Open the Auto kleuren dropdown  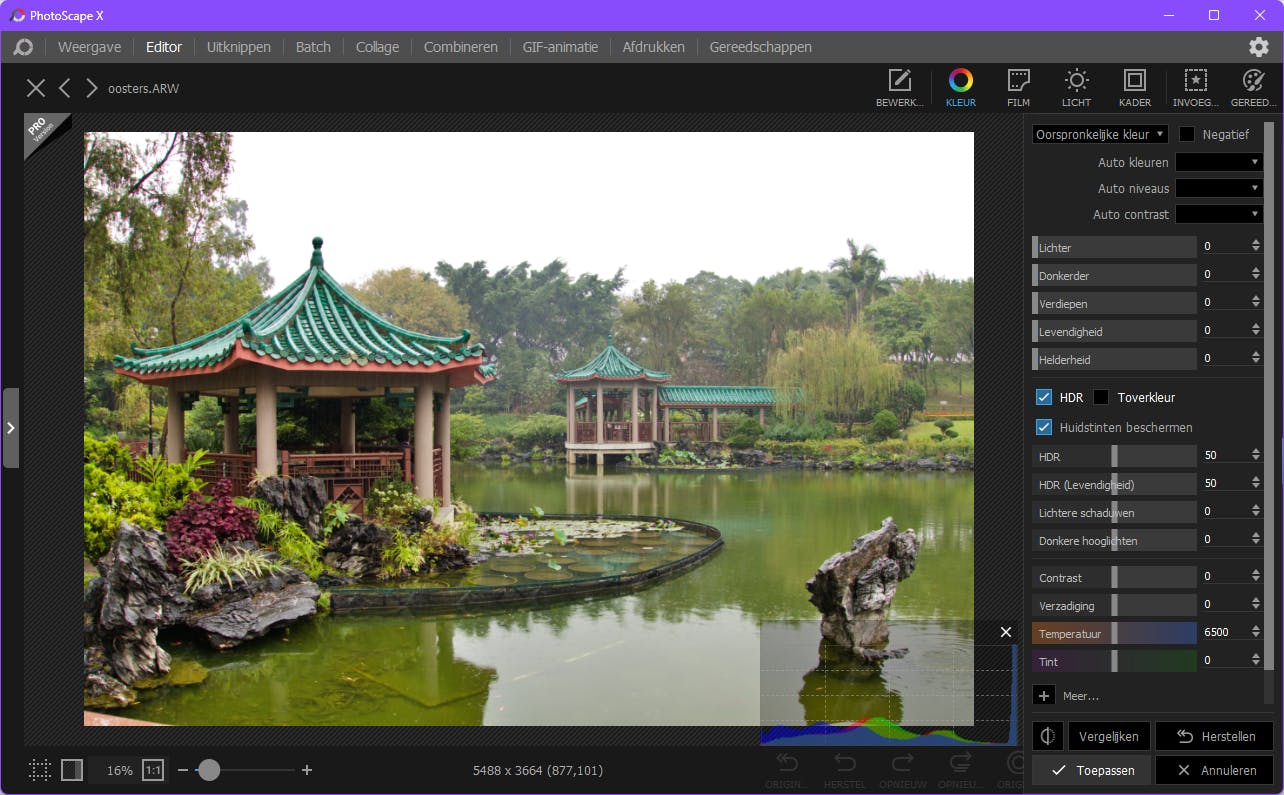(1219, 162)
